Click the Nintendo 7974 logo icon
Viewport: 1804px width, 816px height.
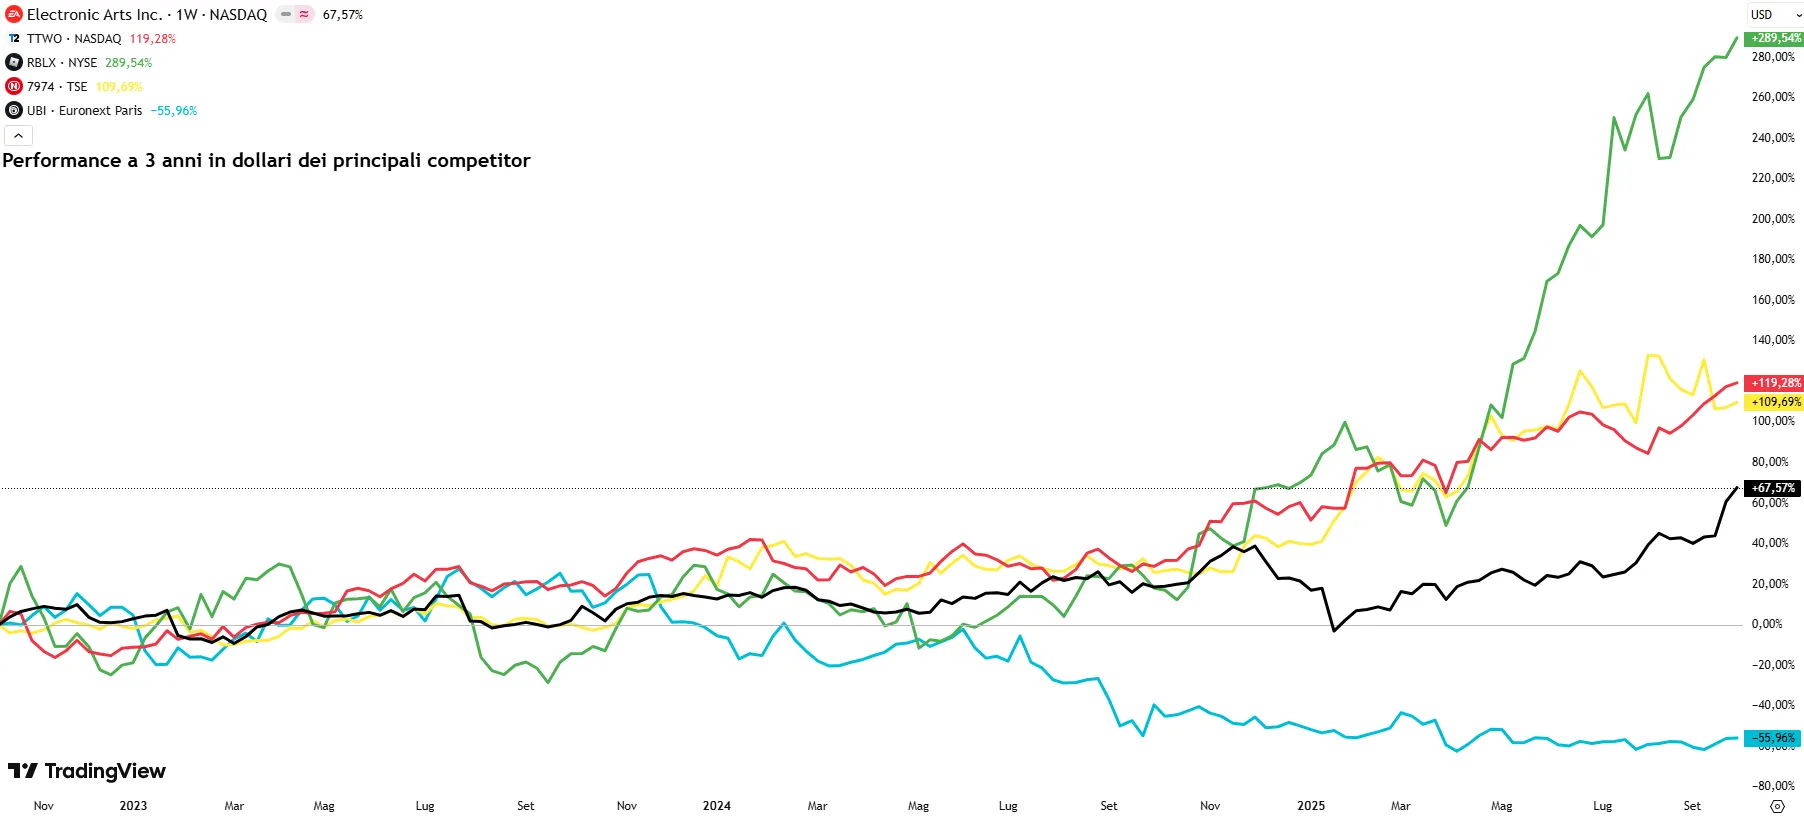pos(14,86)
